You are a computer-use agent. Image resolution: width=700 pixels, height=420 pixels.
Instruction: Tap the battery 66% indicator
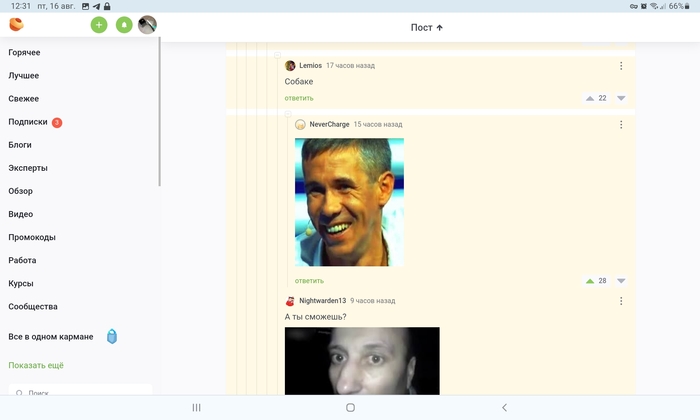[x=679, y=6]
